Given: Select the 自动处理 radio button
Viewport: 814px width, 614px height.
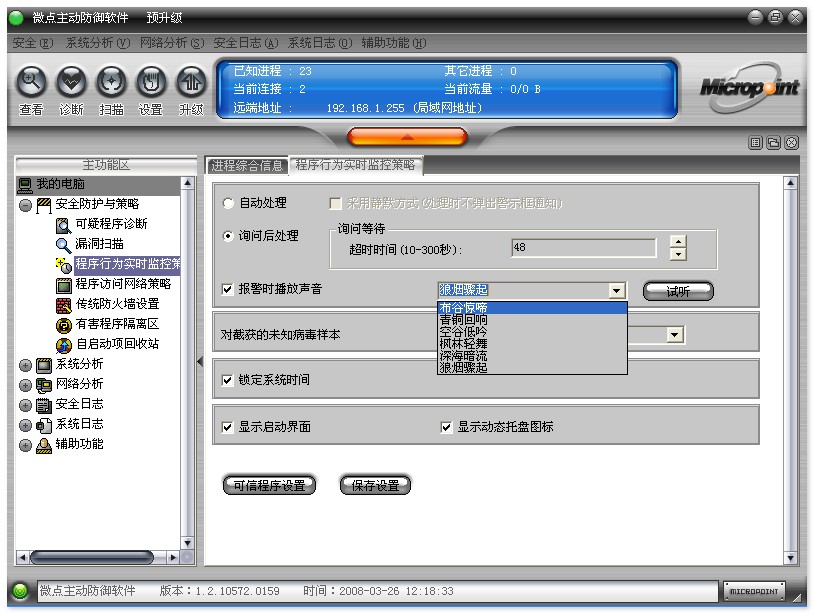Looking at the screenshot, I should click(228, 203).
